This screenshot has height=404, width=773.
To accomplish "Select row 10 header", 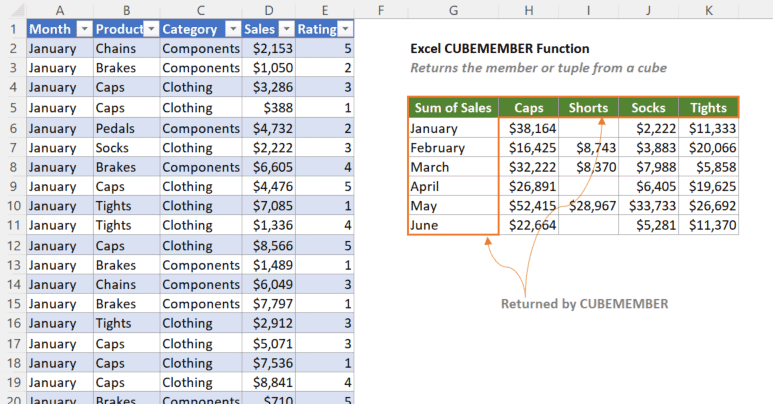I will click(12, 205).
